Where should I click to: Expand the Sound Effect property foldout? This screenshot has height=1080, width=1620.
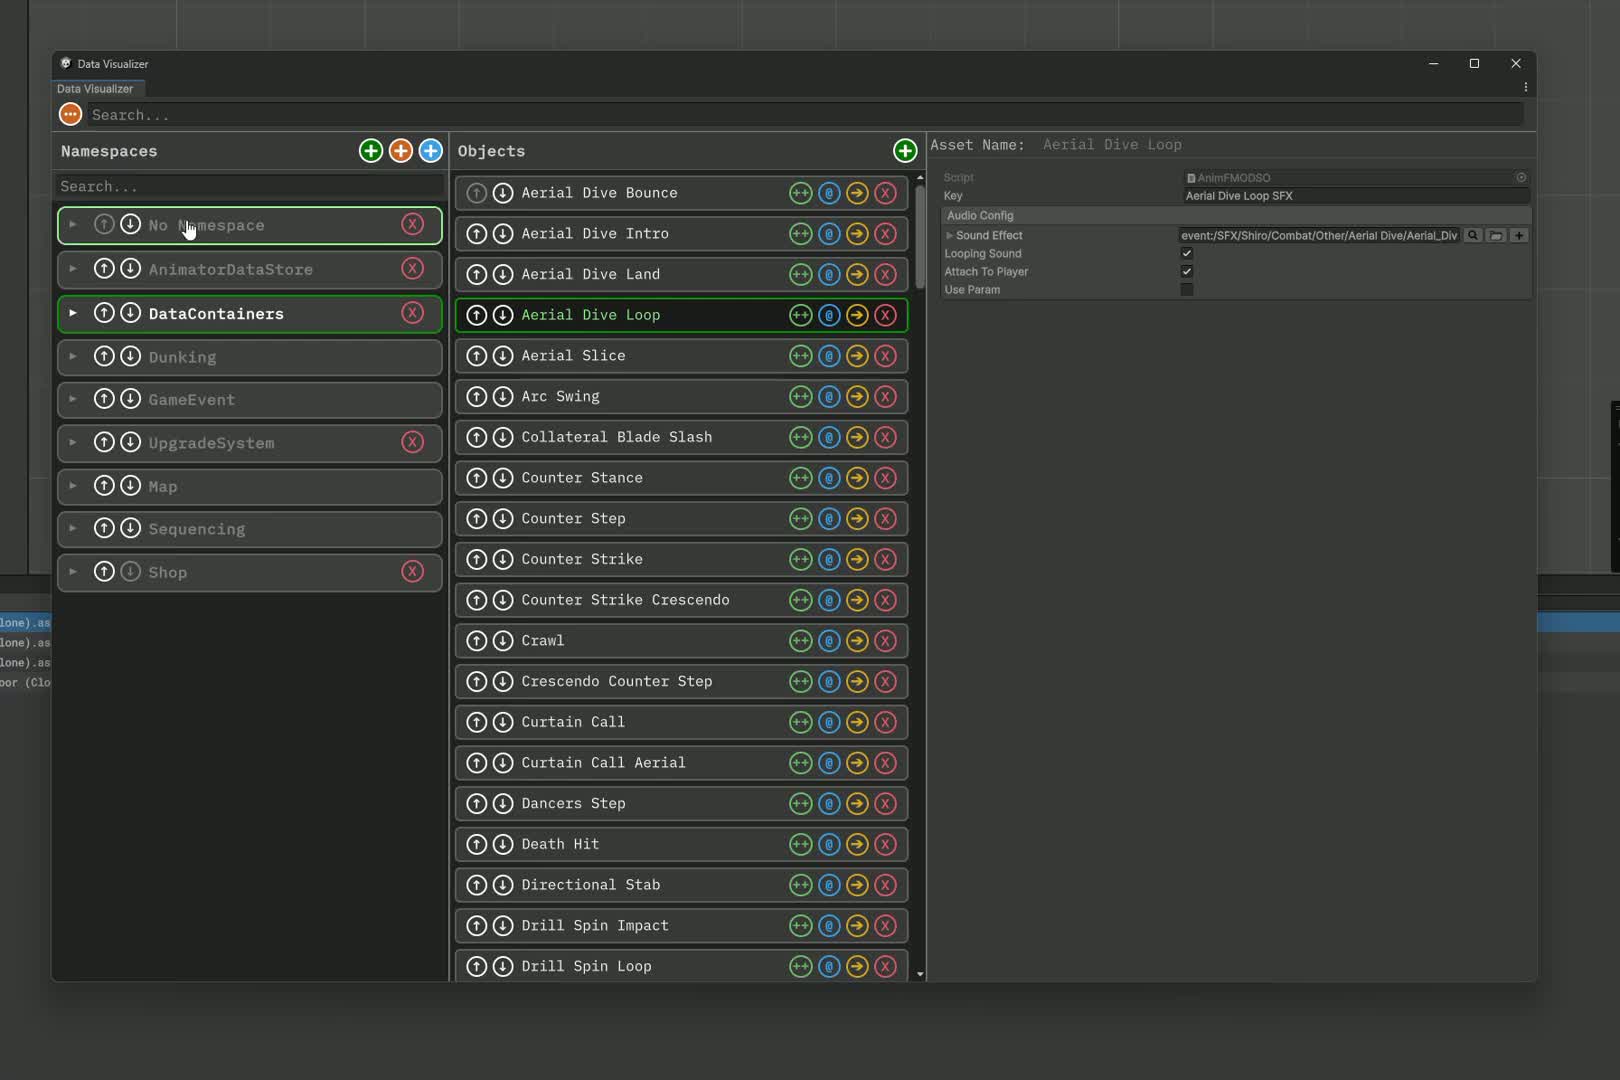coord(949,236)
